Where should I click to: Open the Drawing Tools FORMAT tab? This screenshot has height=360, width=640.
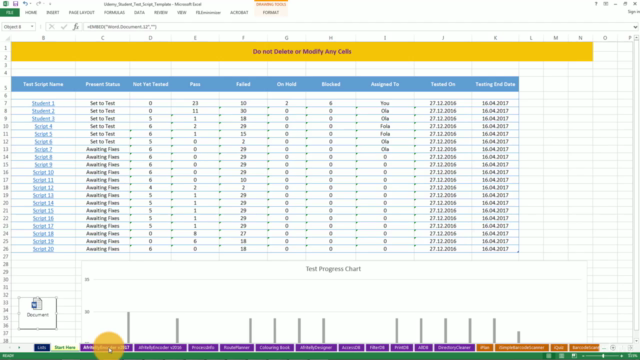[x=271, y=13]
